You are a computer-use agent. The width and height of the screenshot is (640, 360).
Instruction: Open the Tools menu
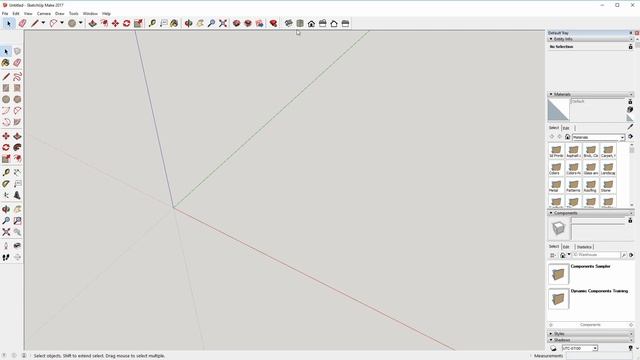tap(73, 13)
